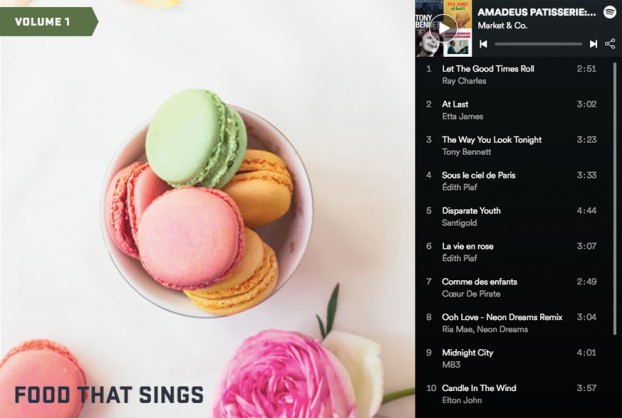The height and width of the screenshot is (418, 622).
Task: Skip to the previous track
Action: tap(483, 44)
